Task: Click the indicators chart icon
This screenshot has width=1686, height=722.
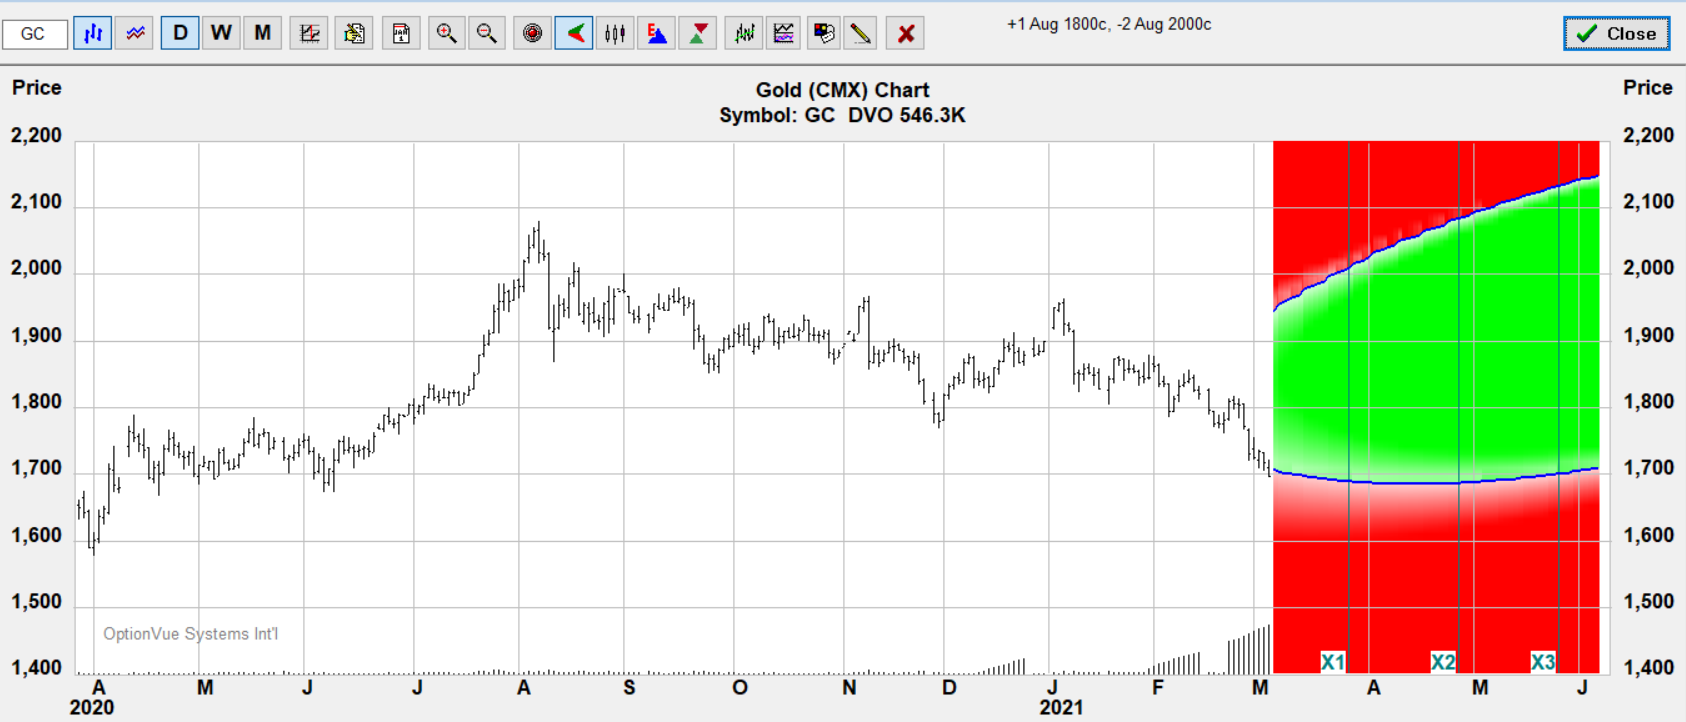Action: [784, 33]
